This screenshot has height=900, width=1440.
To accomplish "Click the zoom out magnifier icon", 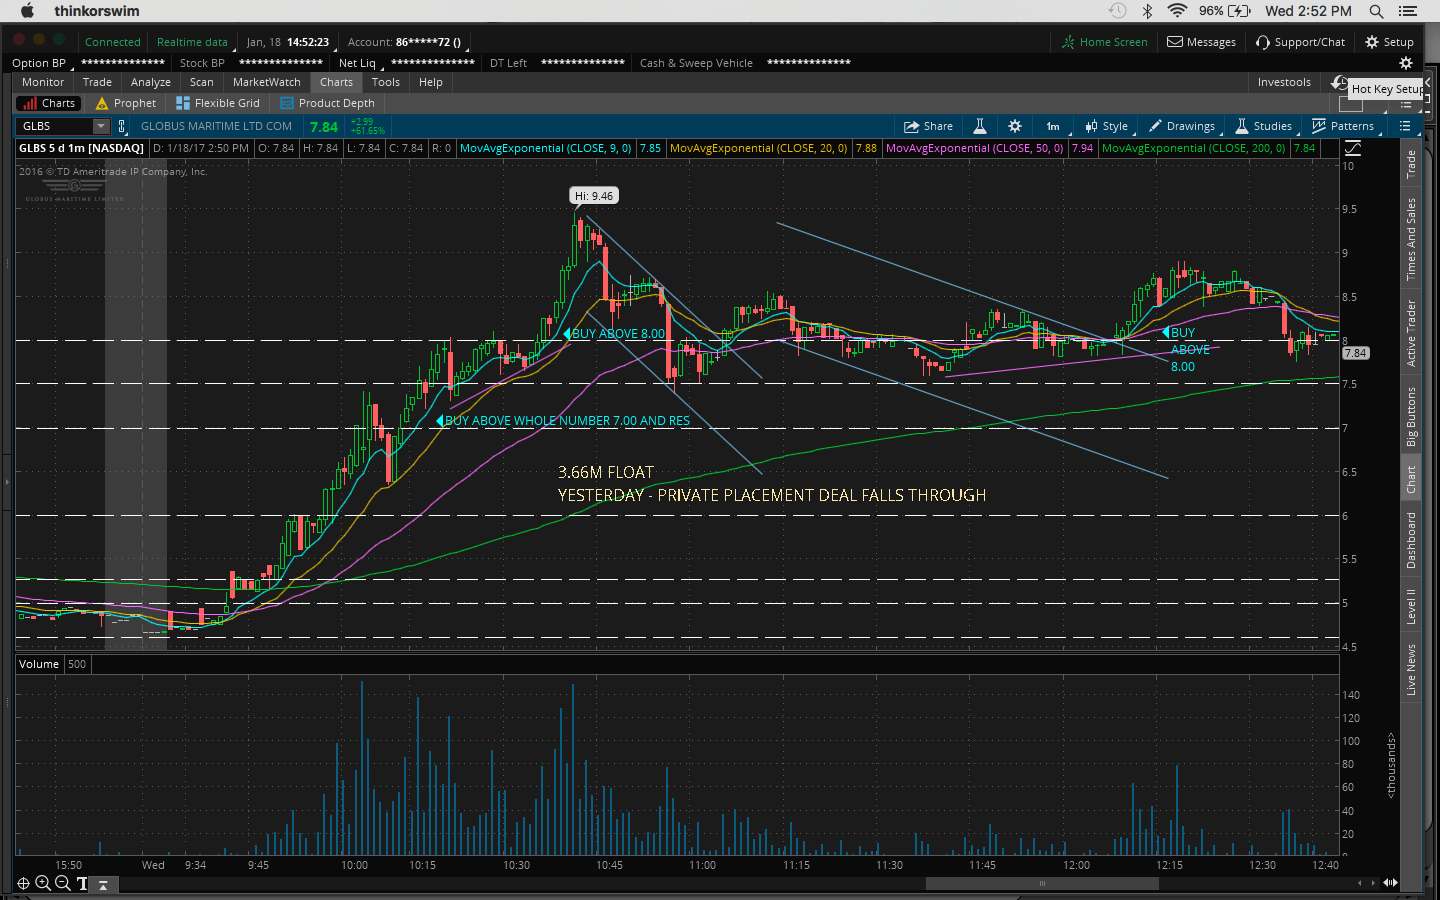I will point(63,883).
